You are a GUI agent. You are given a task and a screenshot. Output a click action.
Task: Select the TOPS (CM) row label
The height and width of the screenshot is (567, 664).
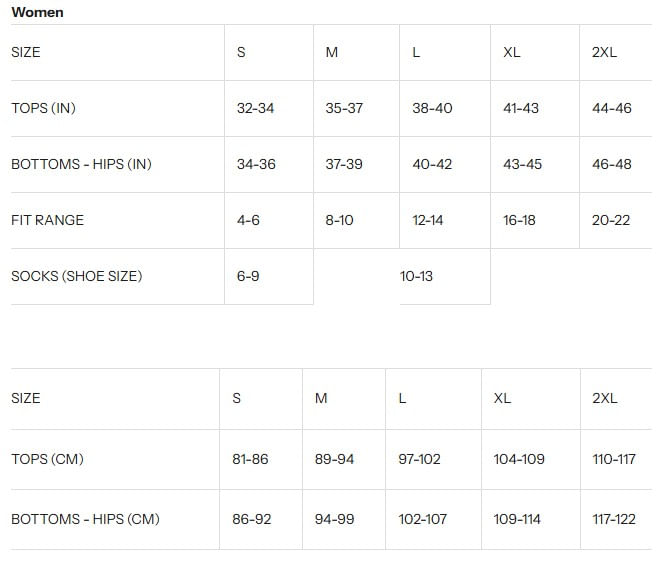47,459
